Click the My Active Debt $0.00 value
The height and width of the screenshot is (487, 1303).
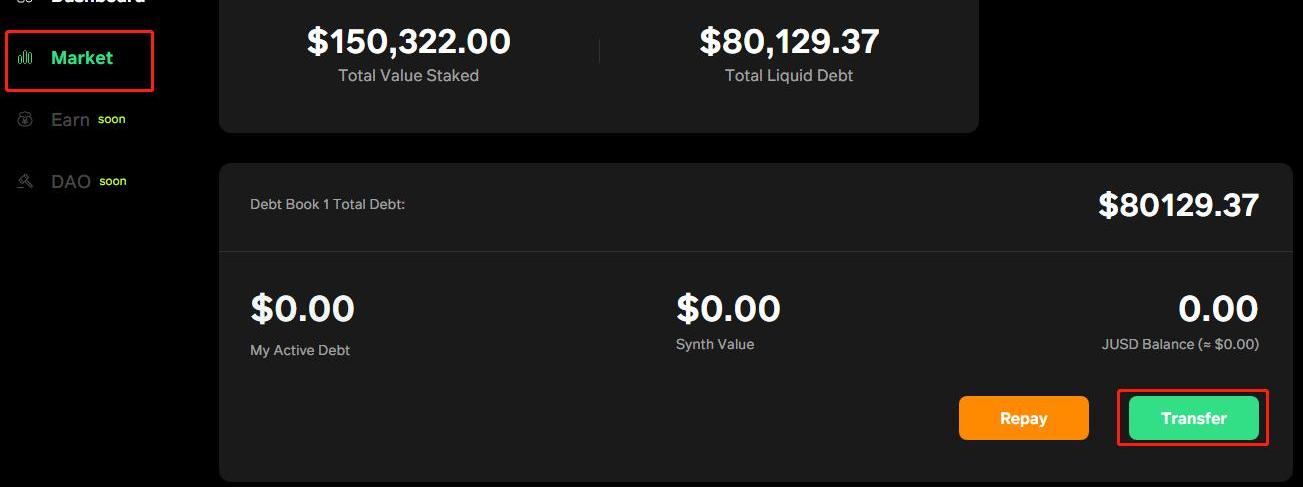pyautogui.click(x=302, y=308)
